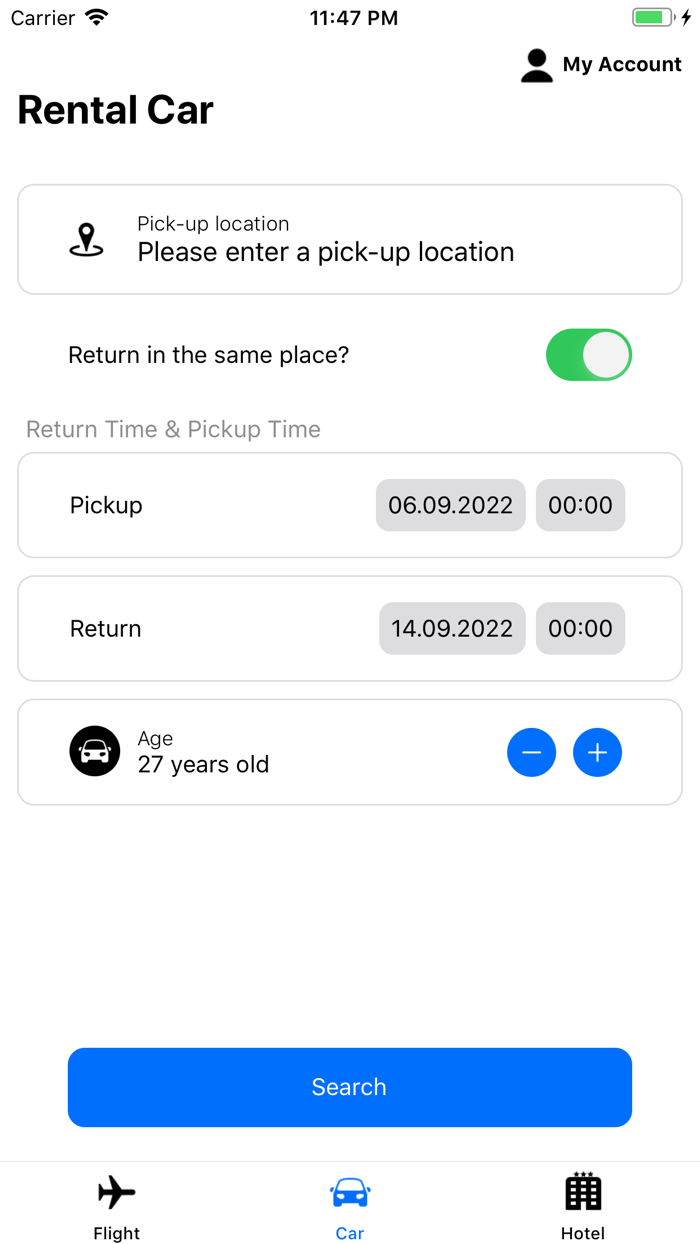This screenshot has width=700, height=1244.
Task: Toggle Return in the same place switch
Action: tap(588, 355)
